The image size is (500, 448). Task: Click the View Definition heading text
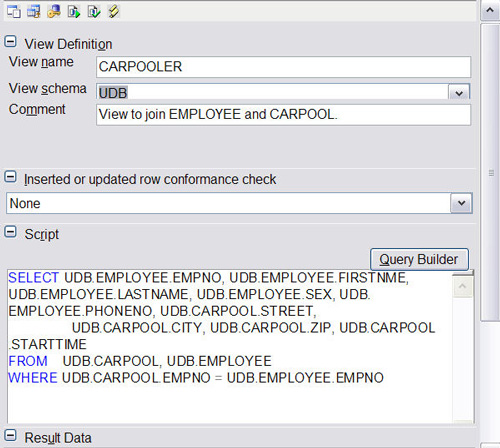(68, 44)
